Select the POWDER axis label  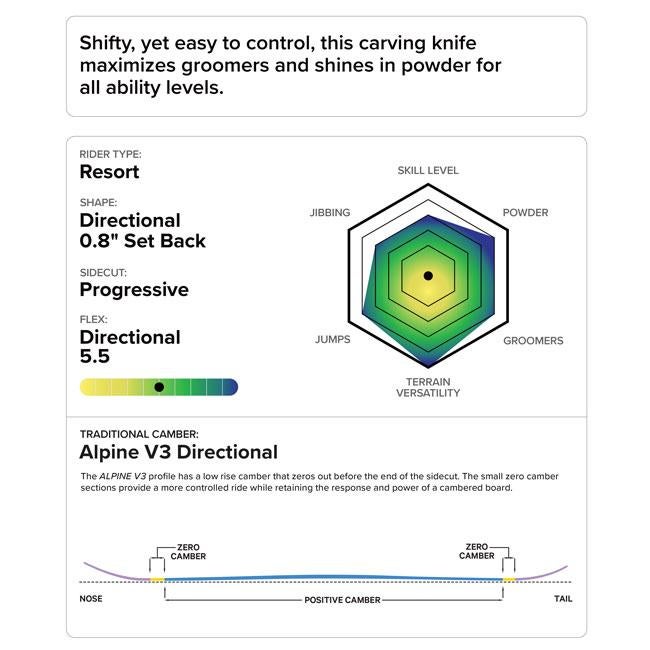(525, 213)
